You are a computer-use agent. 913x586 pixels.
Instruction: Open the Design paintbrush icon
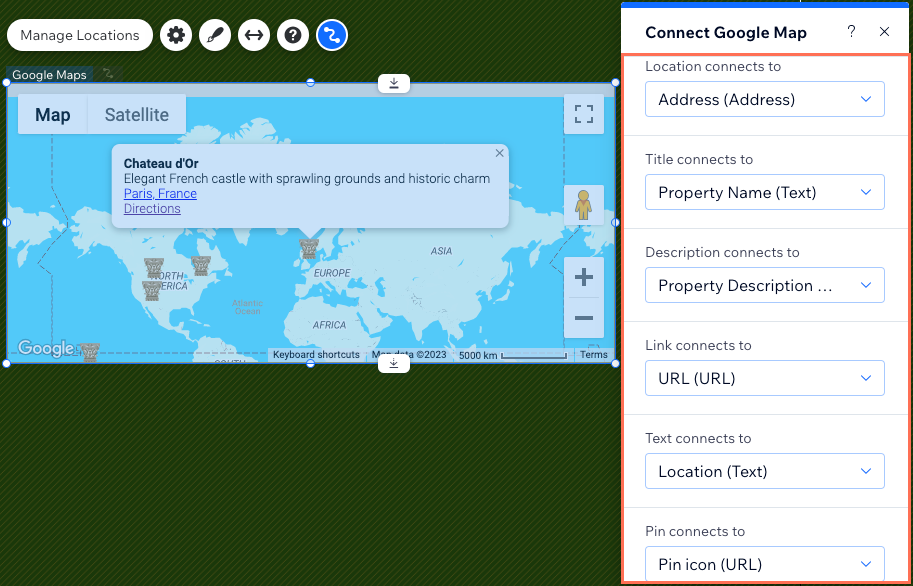click(215, 36)
